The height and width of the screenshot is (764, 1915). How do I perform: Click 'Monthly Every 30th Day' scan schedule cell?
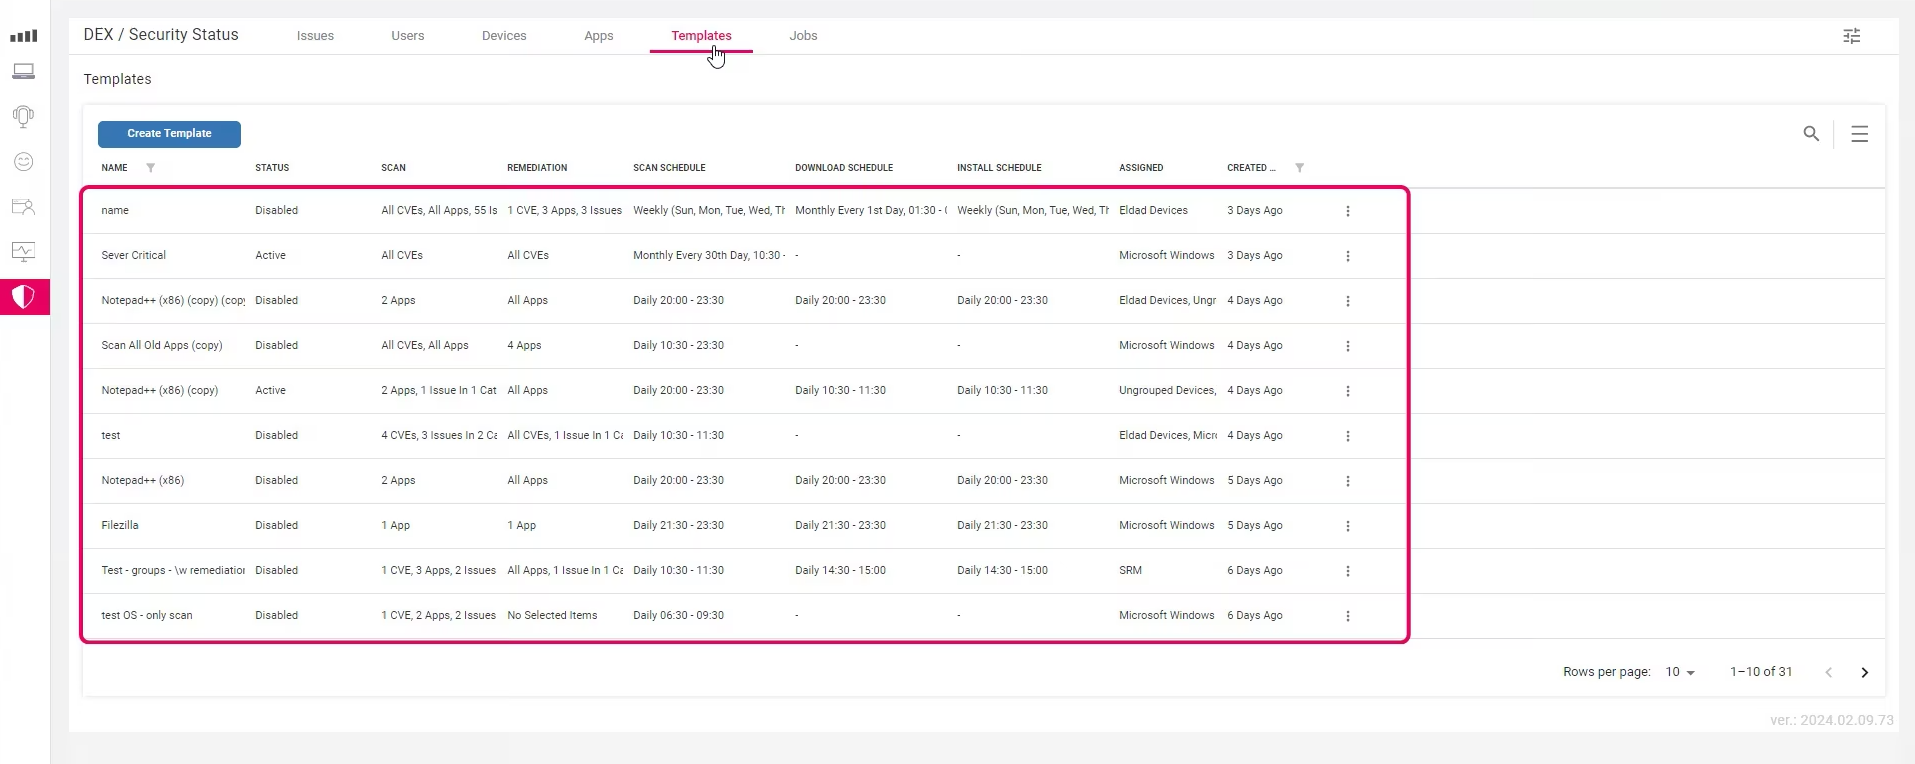[709, 256]
